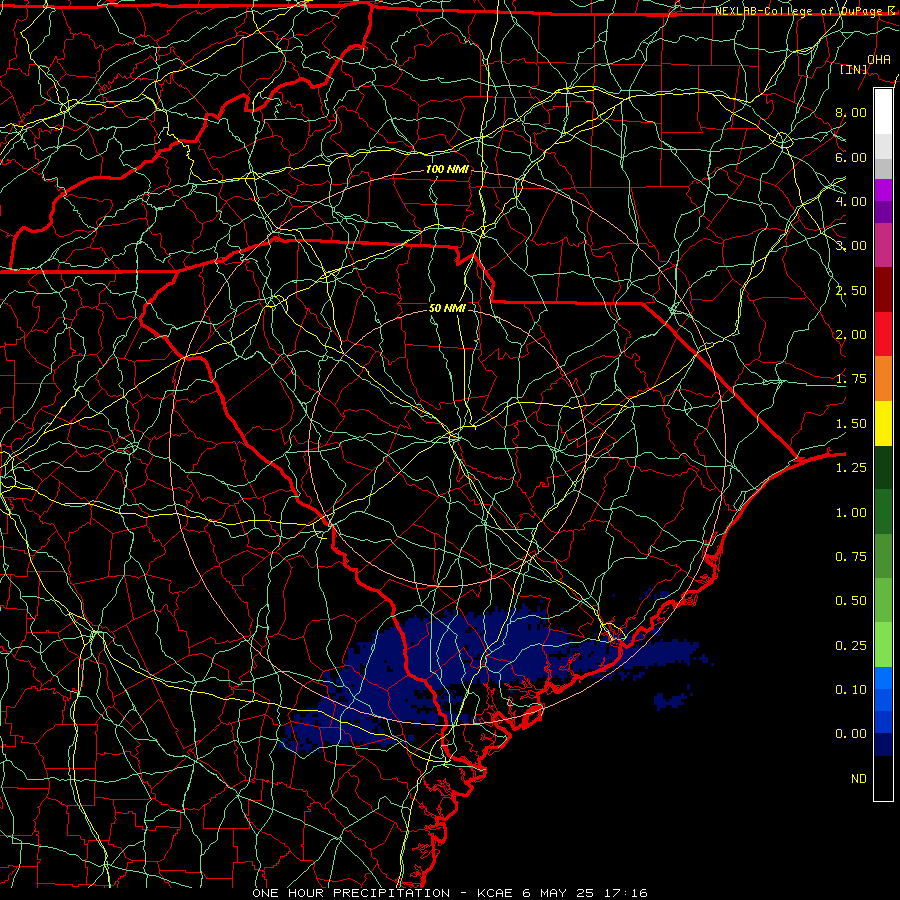Click the "4.00" legend value

851,201
